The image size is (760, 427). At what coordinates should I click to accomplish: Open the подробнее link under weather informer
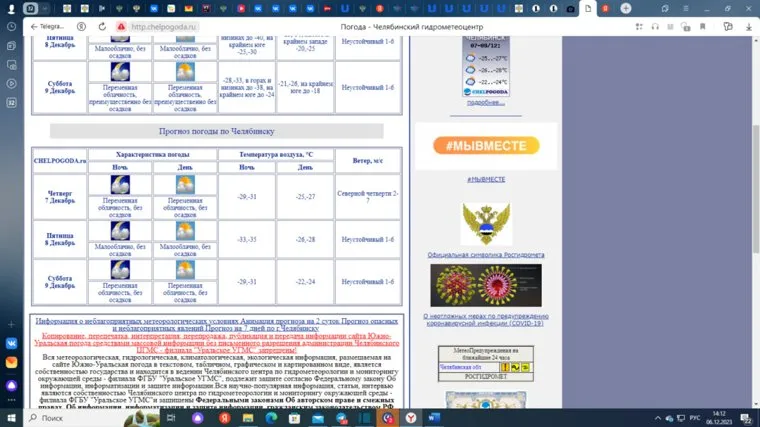click(x=486, y=102)
